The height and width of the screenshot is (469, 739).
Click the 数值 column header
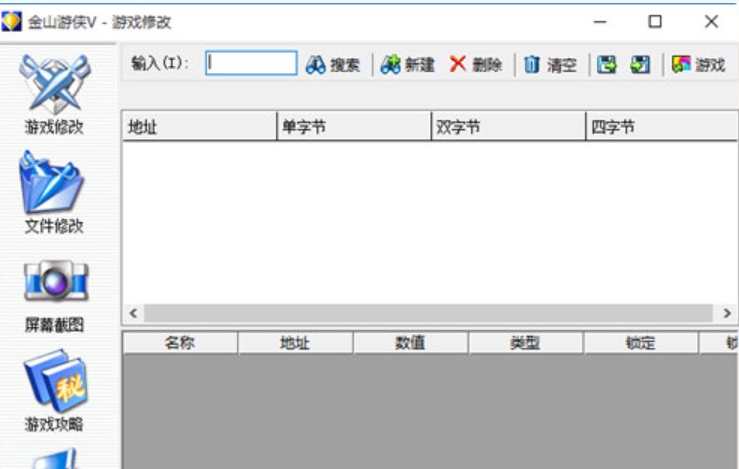410,343
